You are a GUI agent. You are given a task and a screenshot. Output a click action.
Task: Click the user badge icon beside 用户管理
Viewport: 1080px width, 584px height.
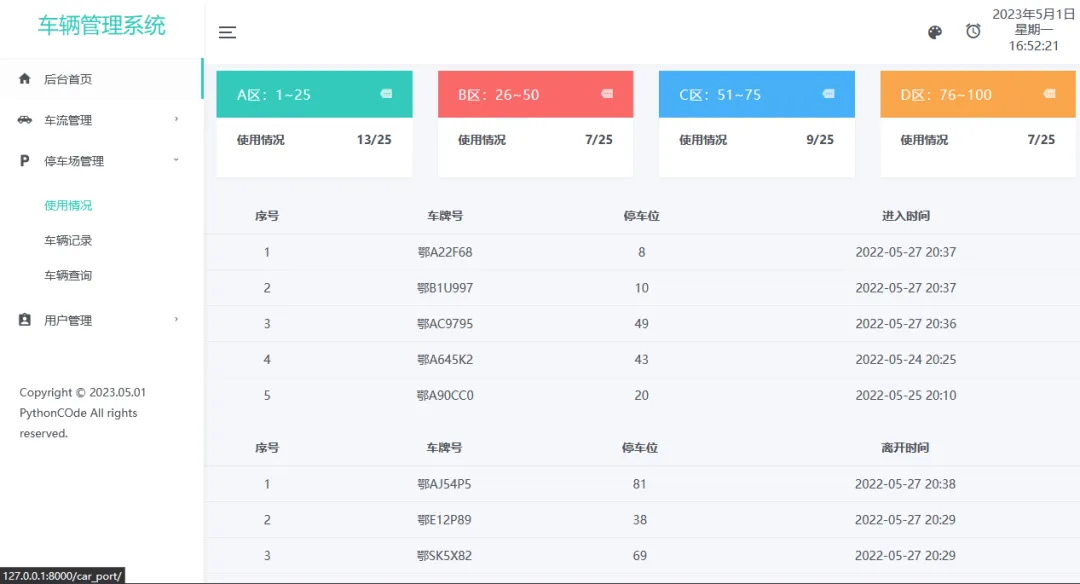coord(25,320)
